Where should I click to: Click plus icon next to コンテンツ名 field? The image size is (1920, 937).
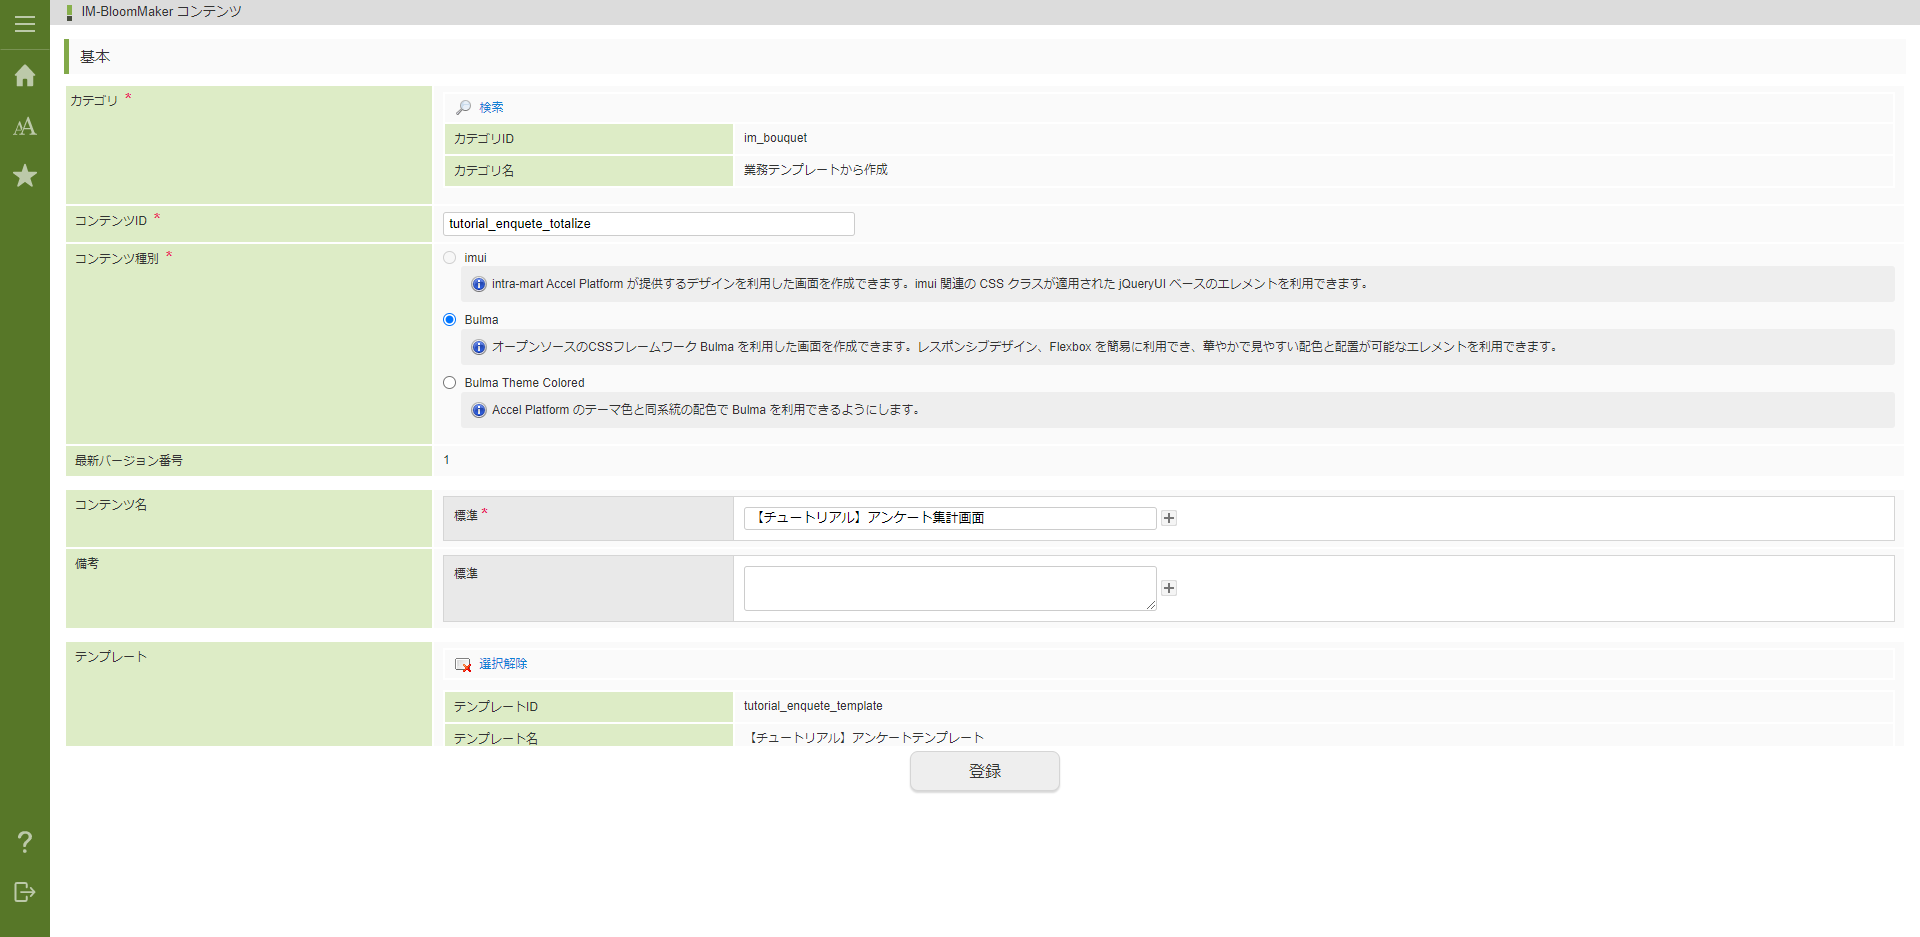[x=1169, y=518]
